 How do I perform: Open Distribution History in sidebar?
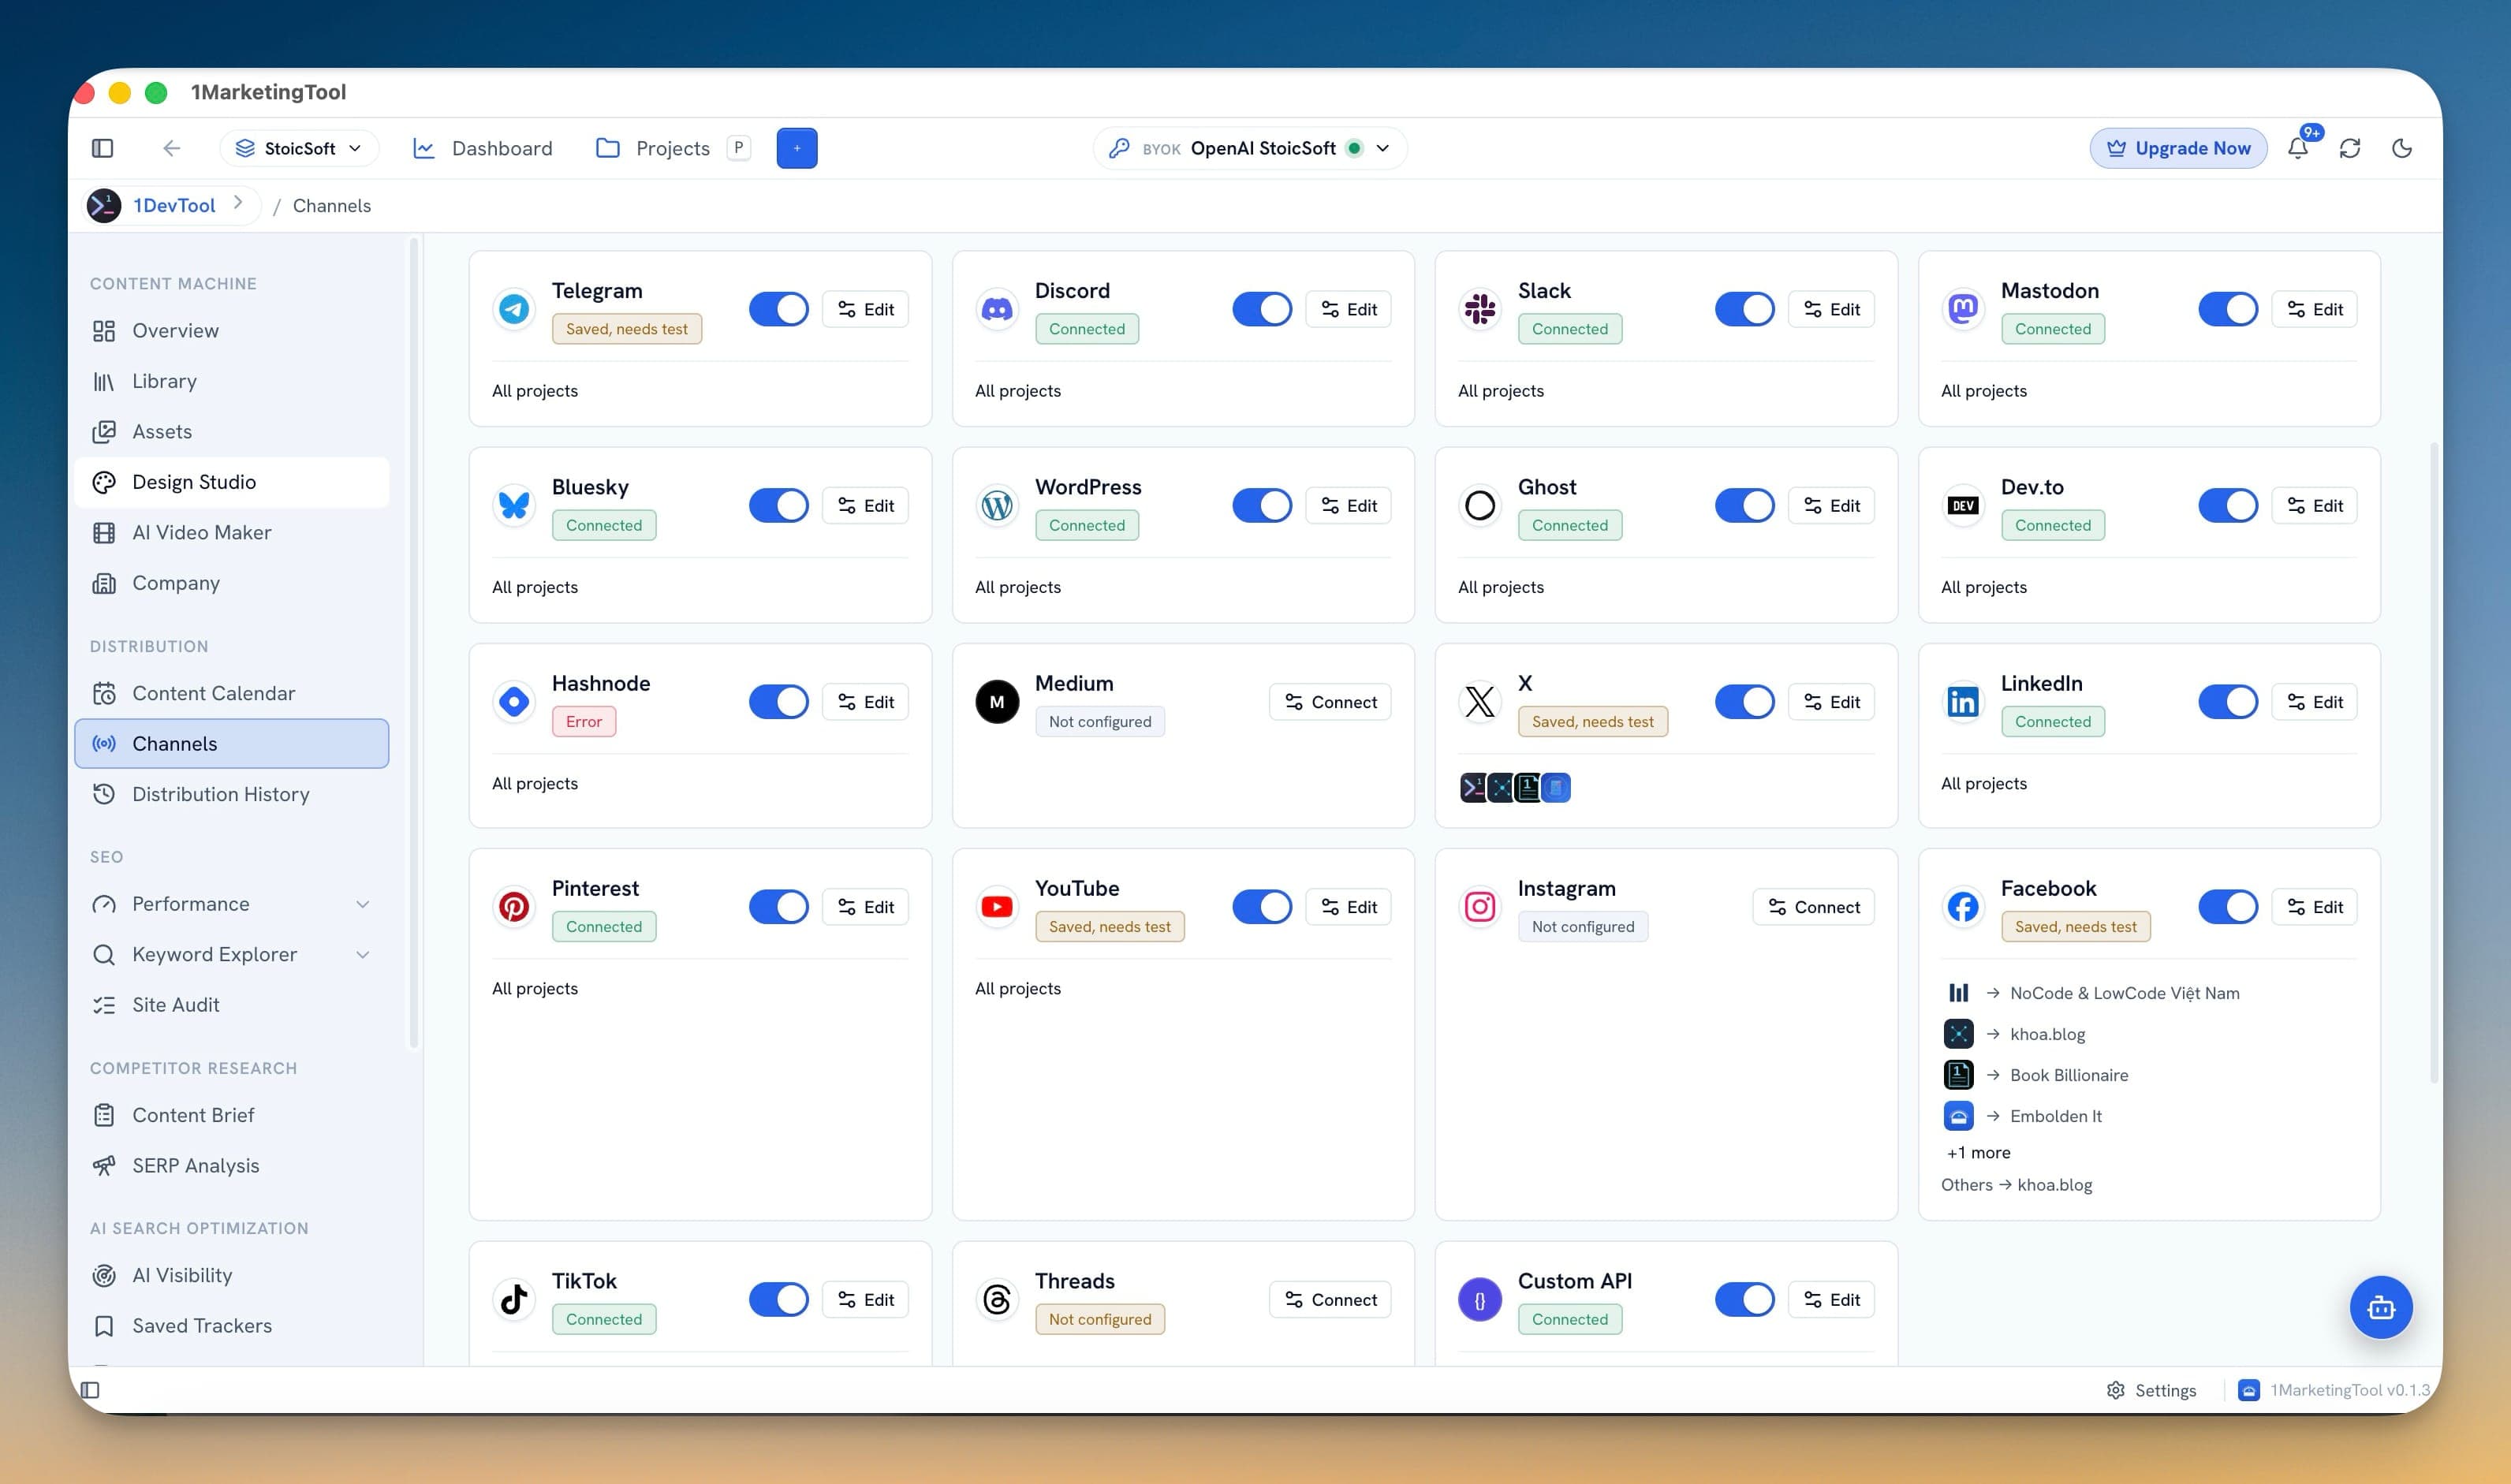click(232, 794)
